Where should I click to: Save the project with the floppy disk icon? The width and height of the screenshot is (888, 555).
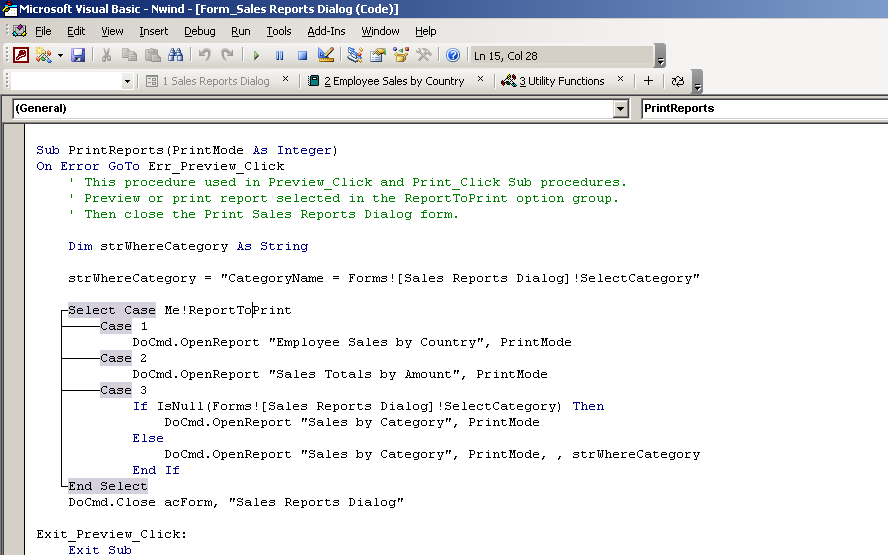(x=78, y=55)
